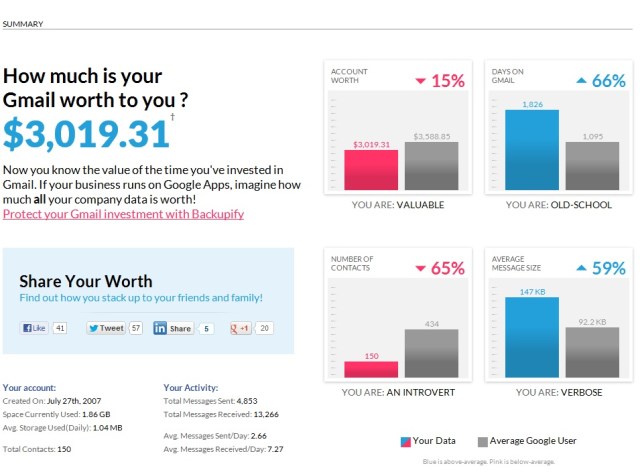Click the Tweet count bubble showing 57
The width and height of the screenshot is (640, 472).
click(x=136, y=328)
